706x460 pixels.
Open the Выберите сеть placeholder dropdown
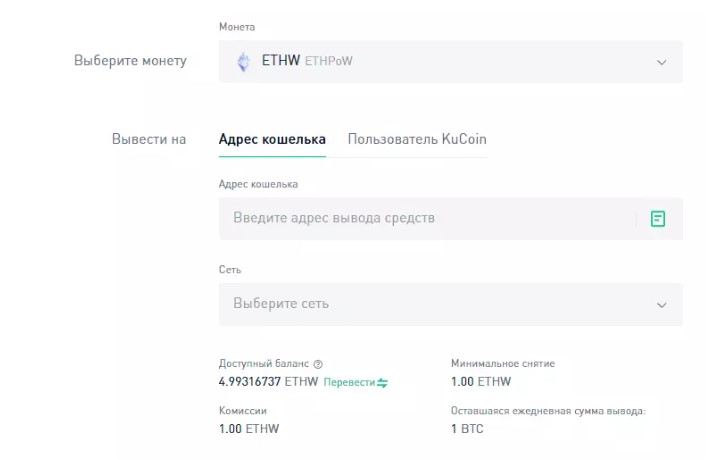coord(281,303)
